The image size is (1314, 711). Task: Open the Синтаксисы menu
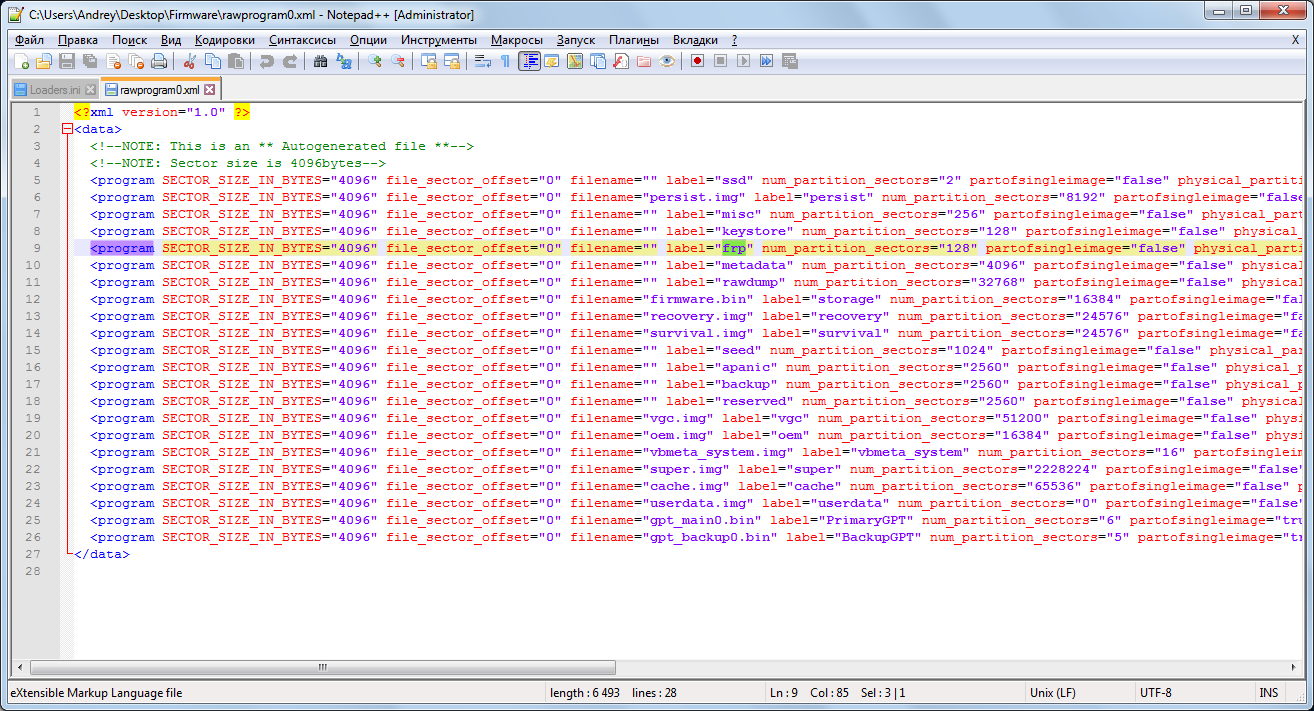(302, 40)
